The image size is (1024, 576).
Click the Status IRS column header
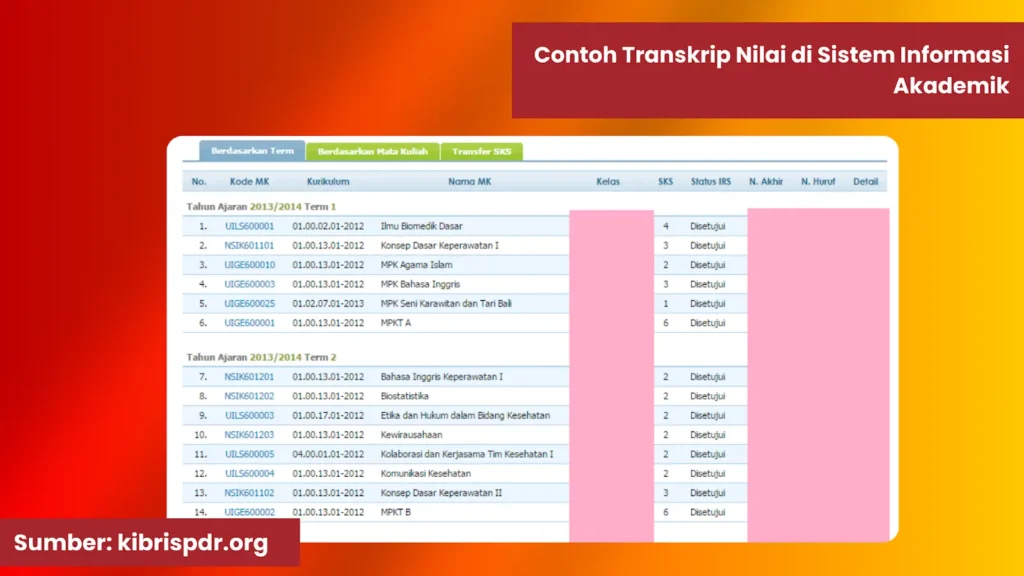point(711,182)
